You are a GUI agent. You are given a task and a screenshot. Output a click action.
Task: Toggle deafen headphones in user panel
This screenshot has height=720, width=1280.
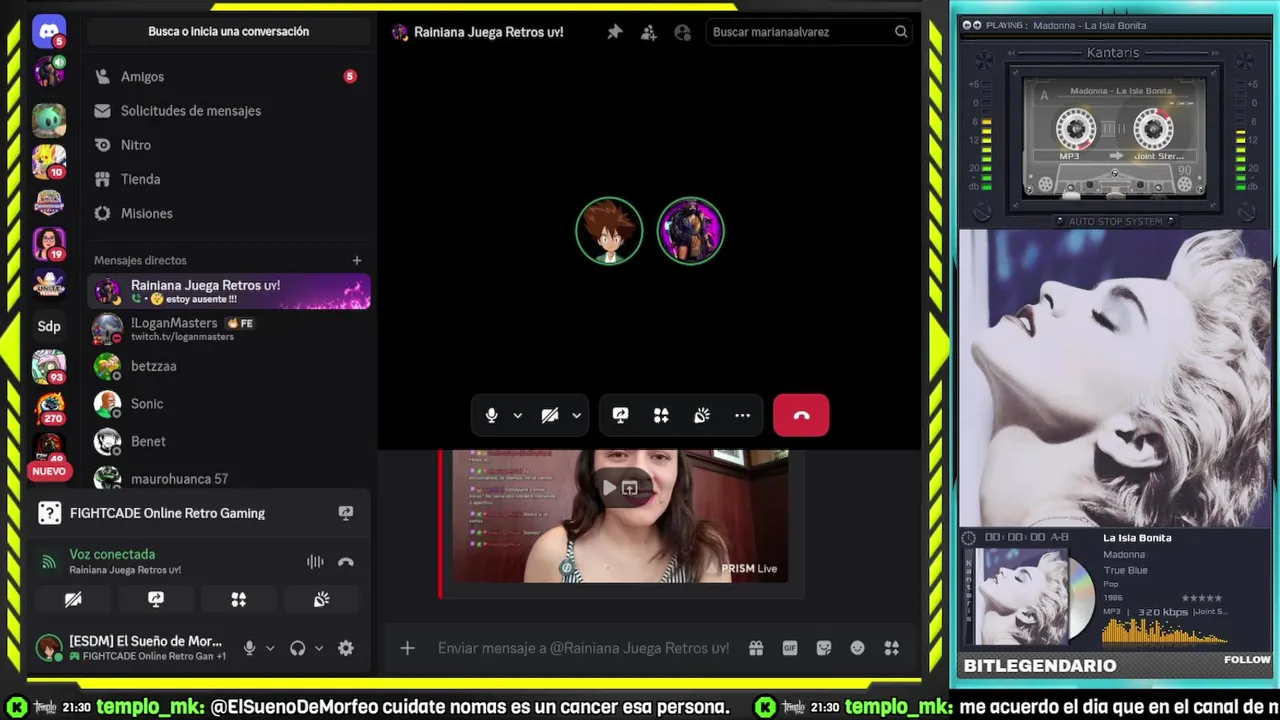(x=297, y=648)
